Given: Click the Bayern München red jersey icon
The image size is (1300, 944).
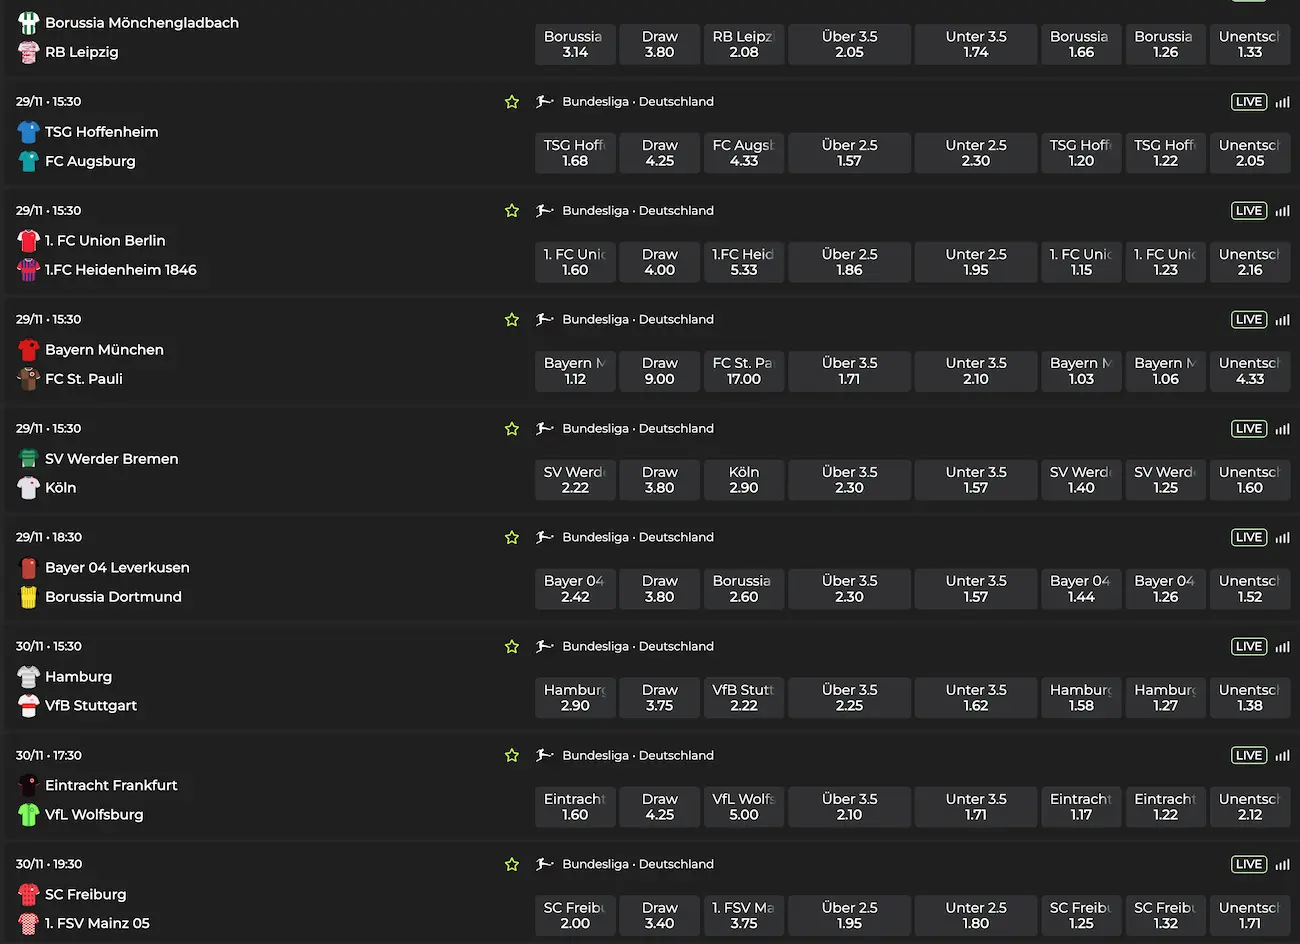Looking at the screenshot, I should tap(28, 350).
